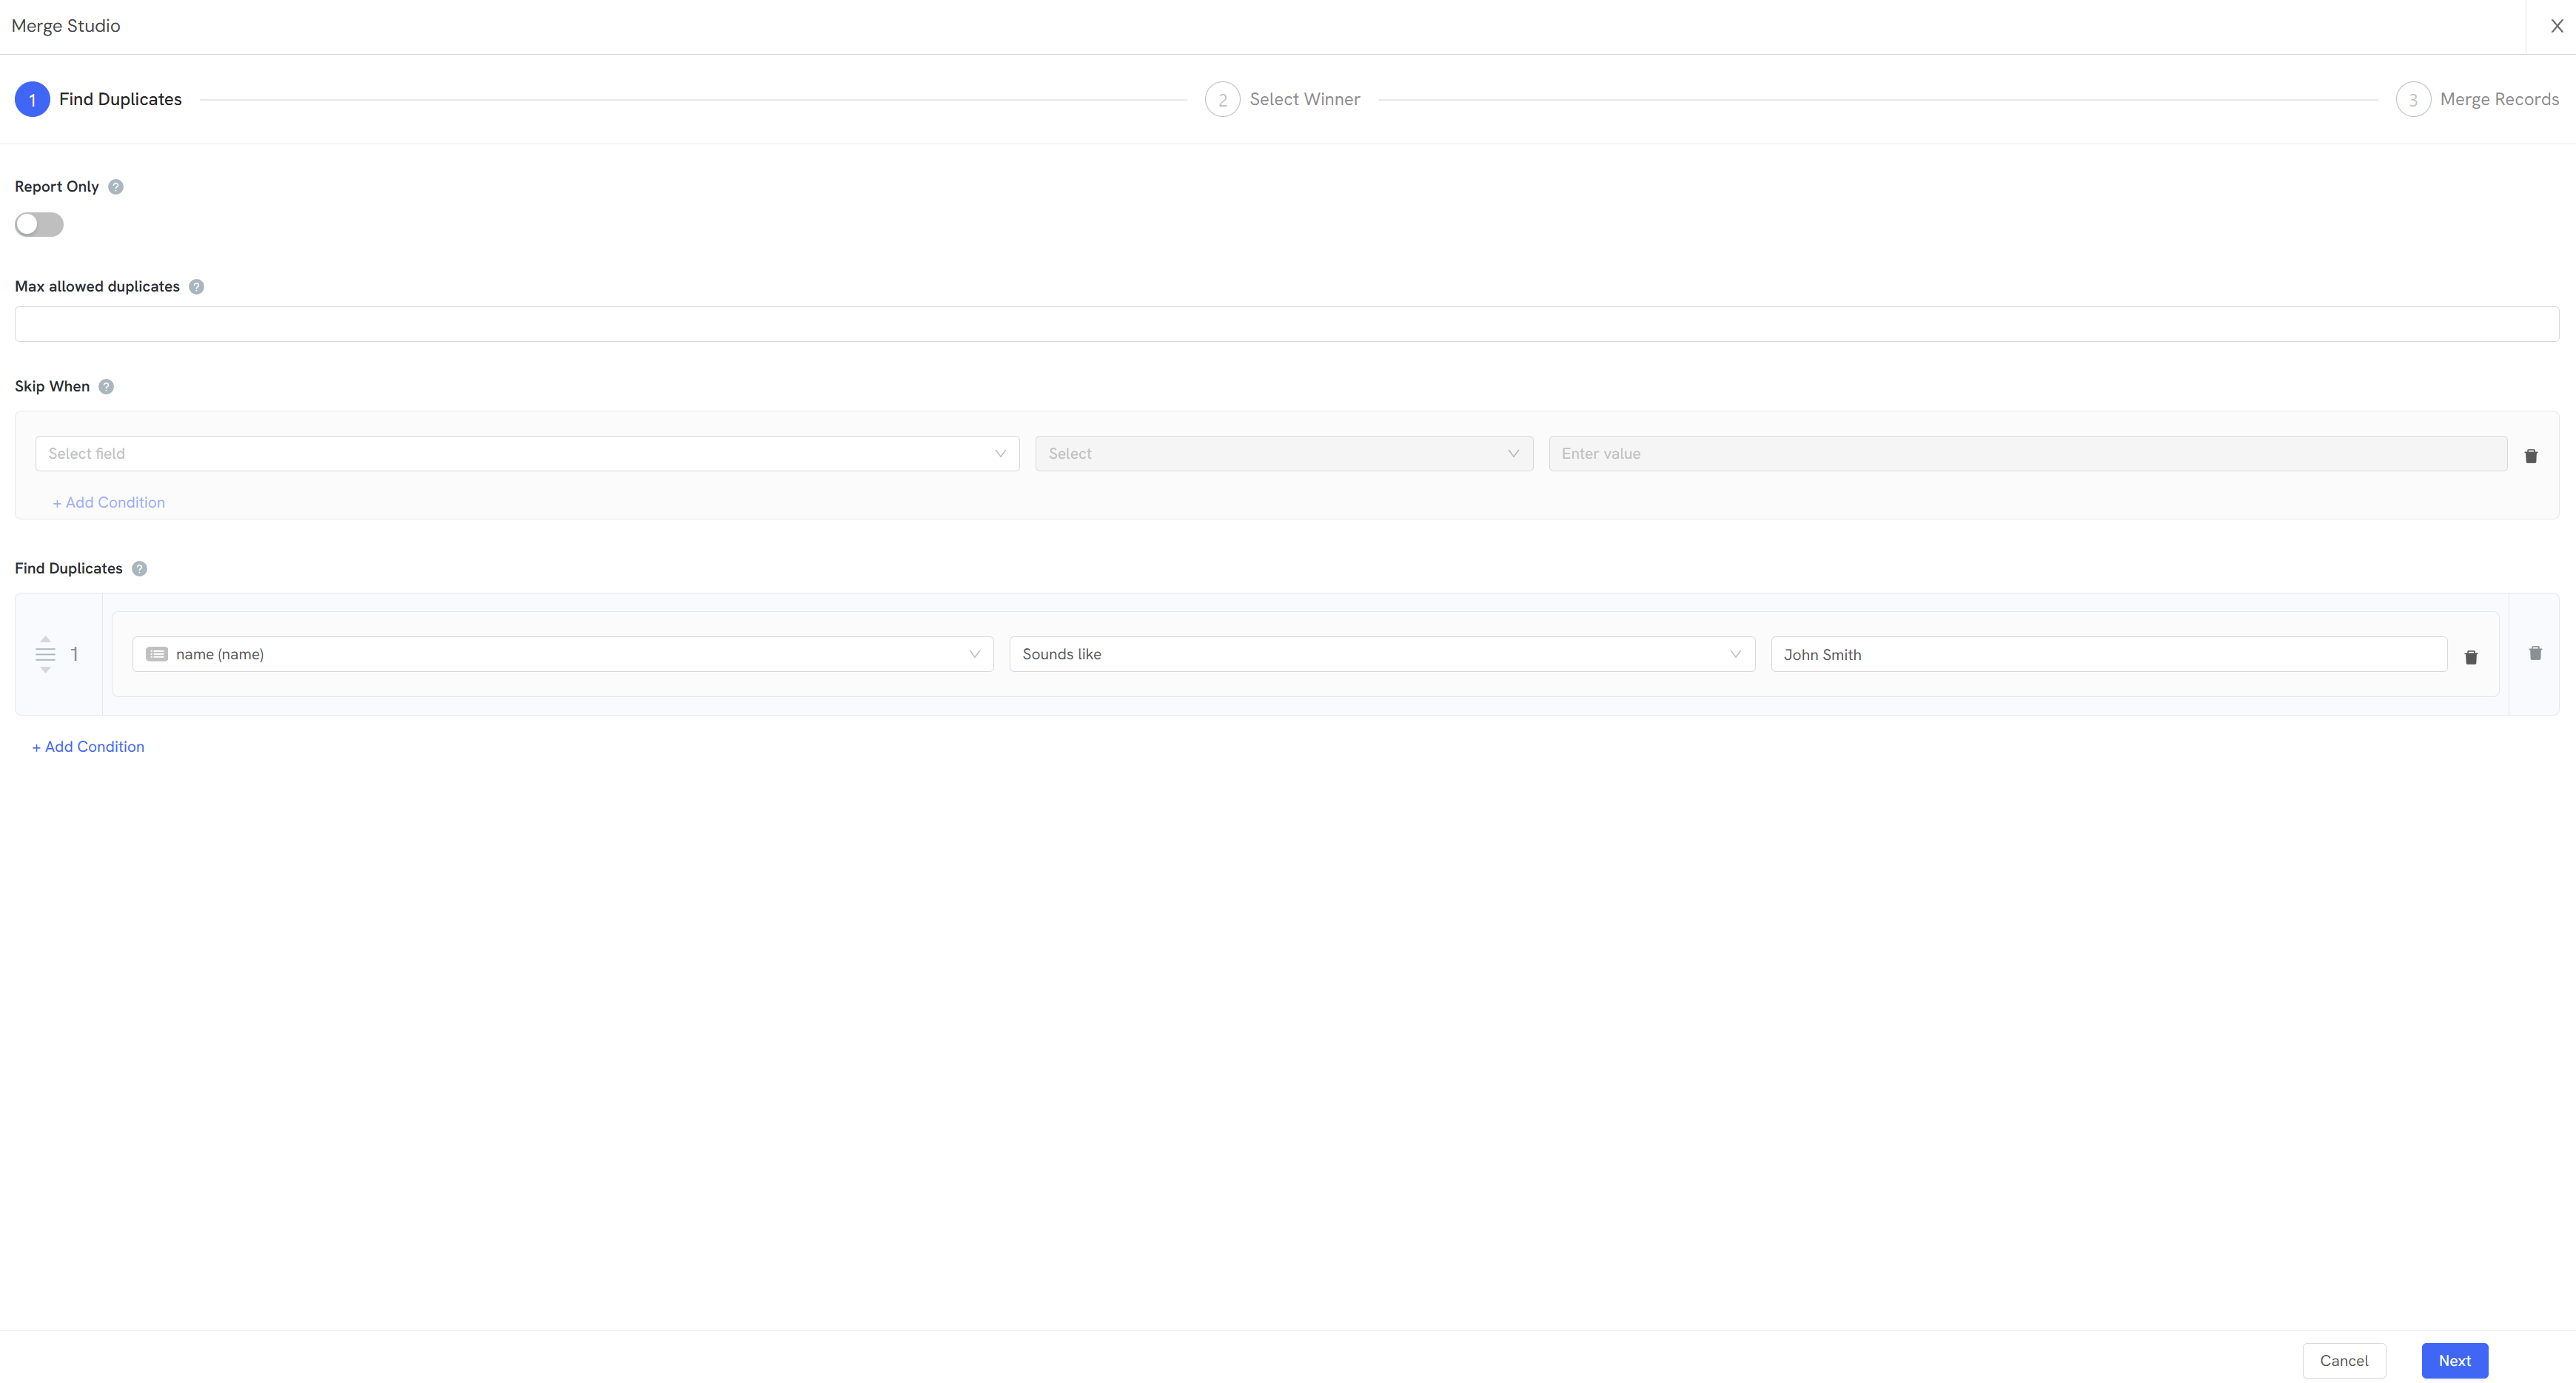
Task: Click the Max allowed duplicates help icon
Action: [x=197, y=287]
